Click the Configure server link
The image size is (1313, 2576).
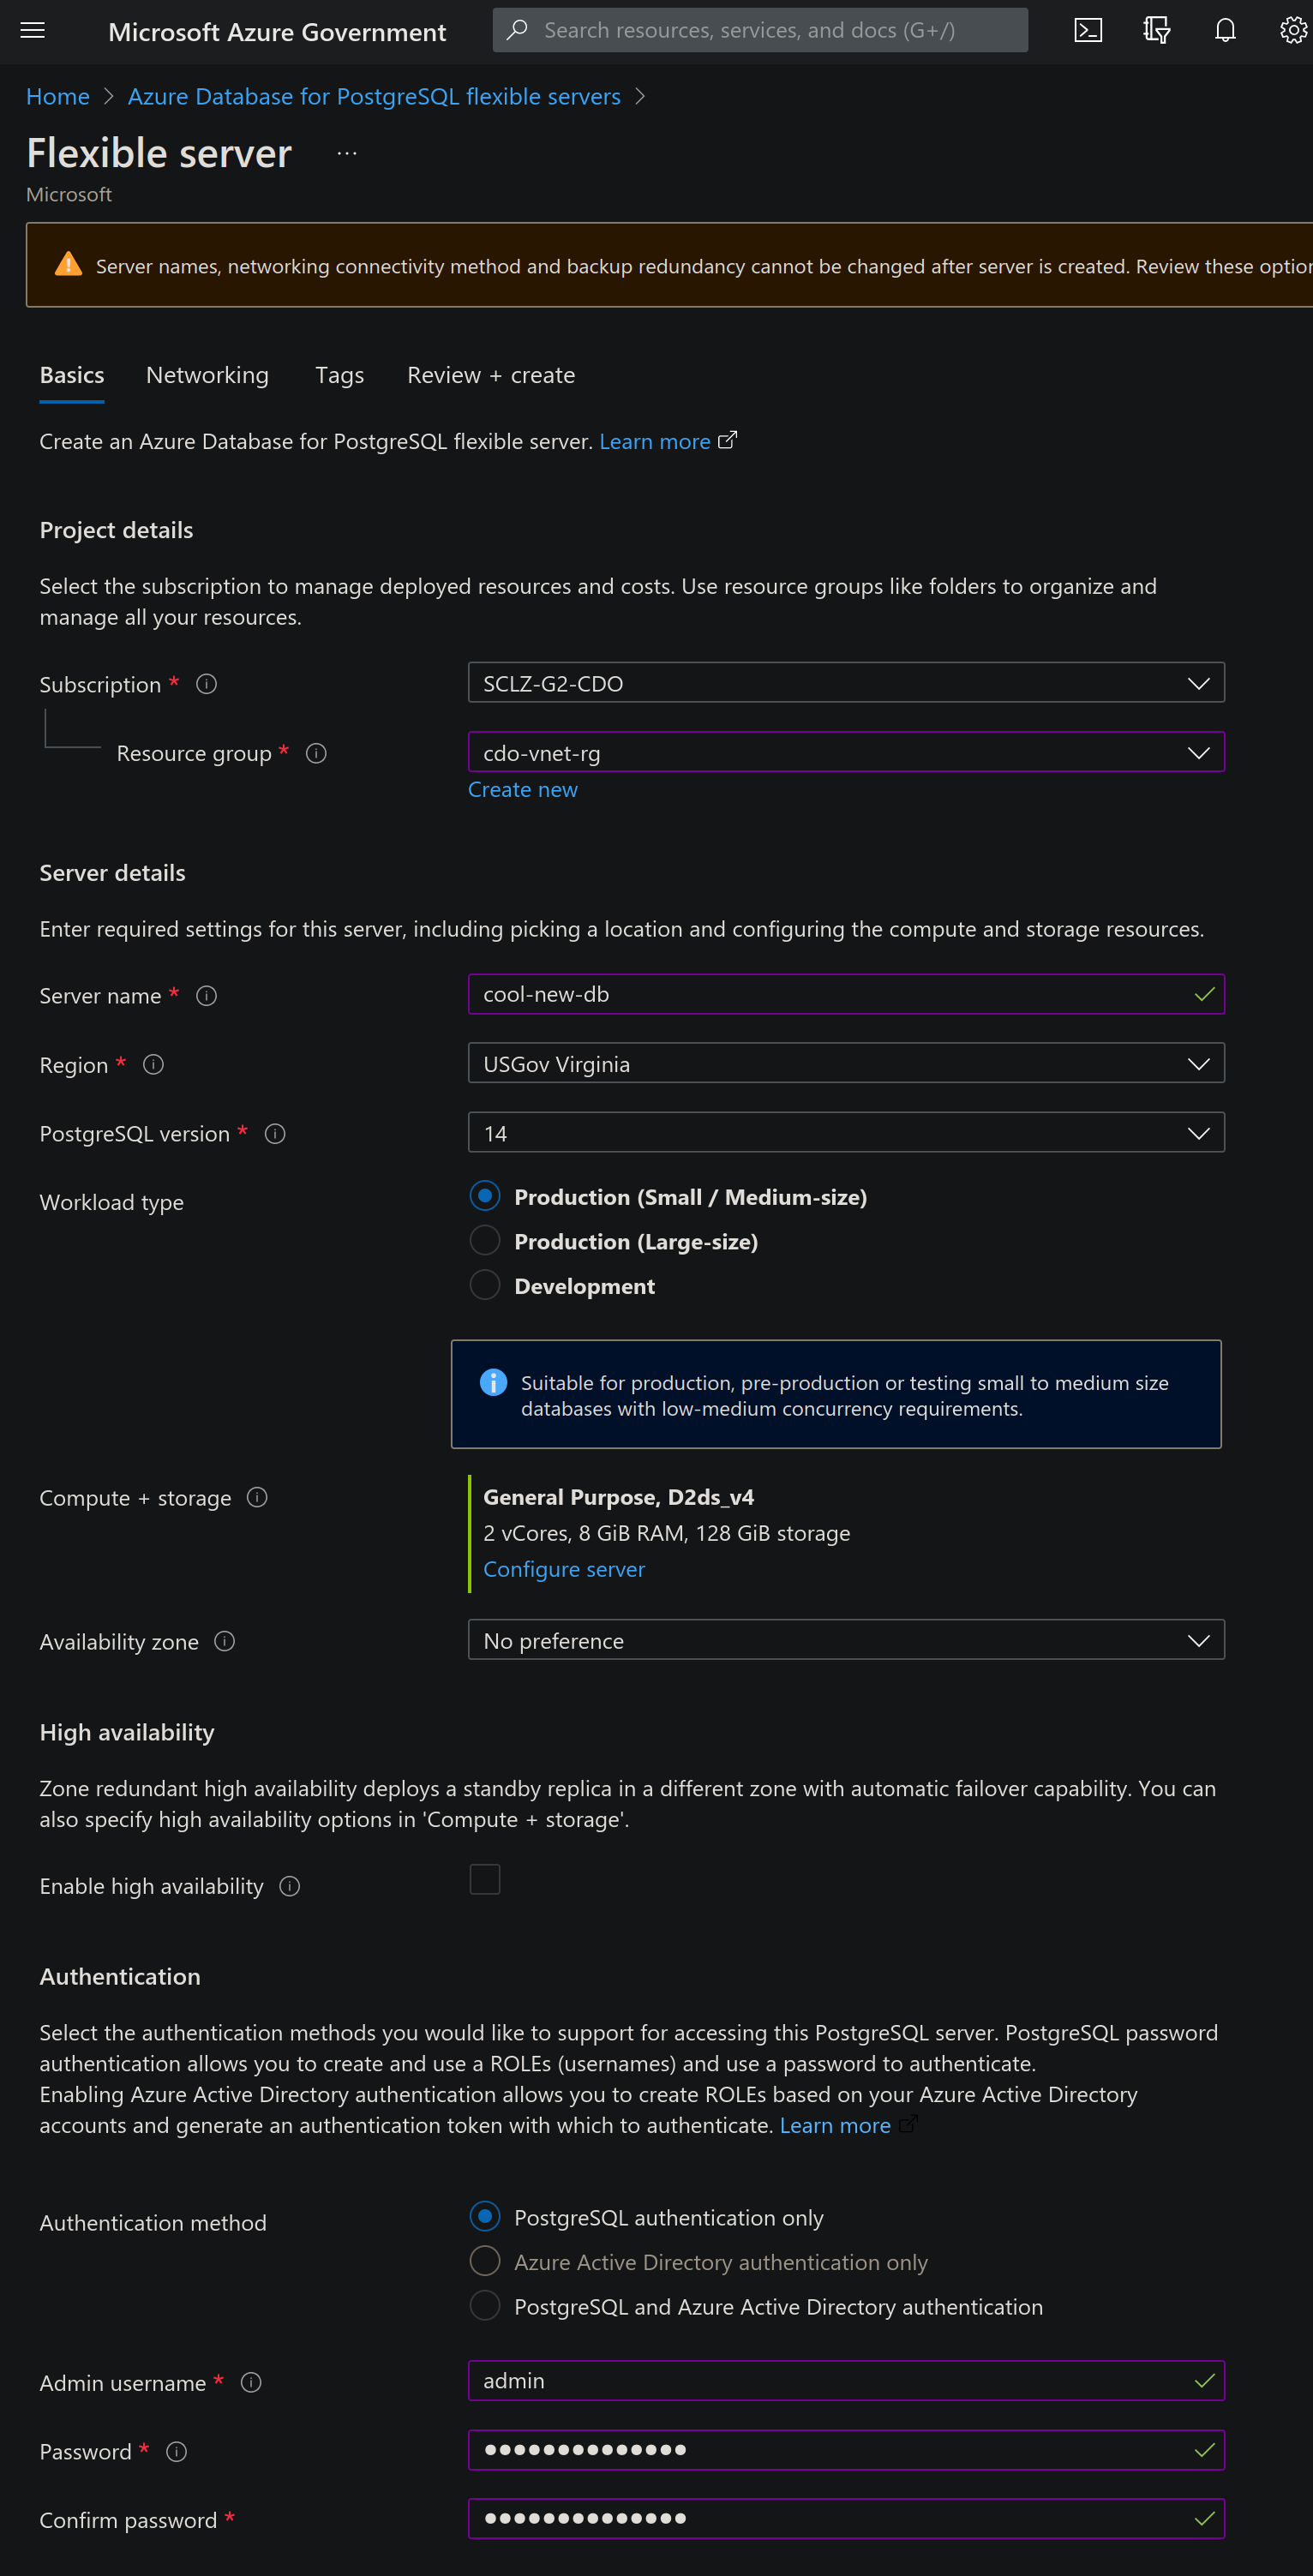pos(564,1570)
